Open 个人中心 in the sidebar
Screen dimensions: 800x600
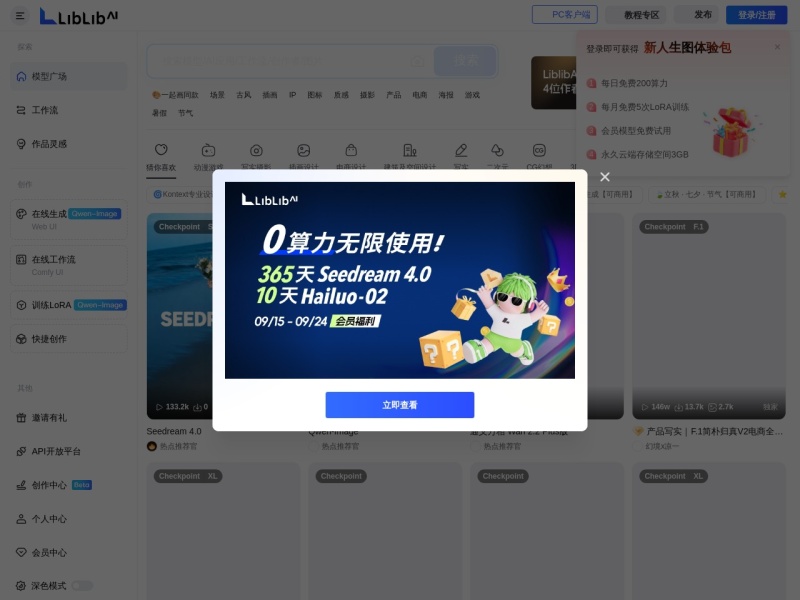tap(69, 519)
